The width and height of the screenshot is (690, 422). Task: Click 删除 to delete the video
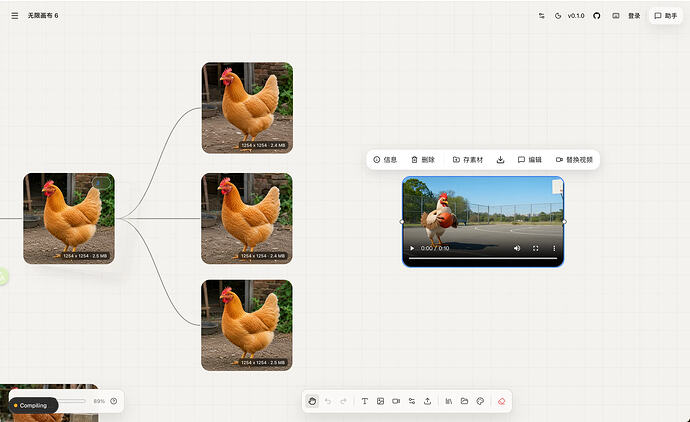click(423, 160)
